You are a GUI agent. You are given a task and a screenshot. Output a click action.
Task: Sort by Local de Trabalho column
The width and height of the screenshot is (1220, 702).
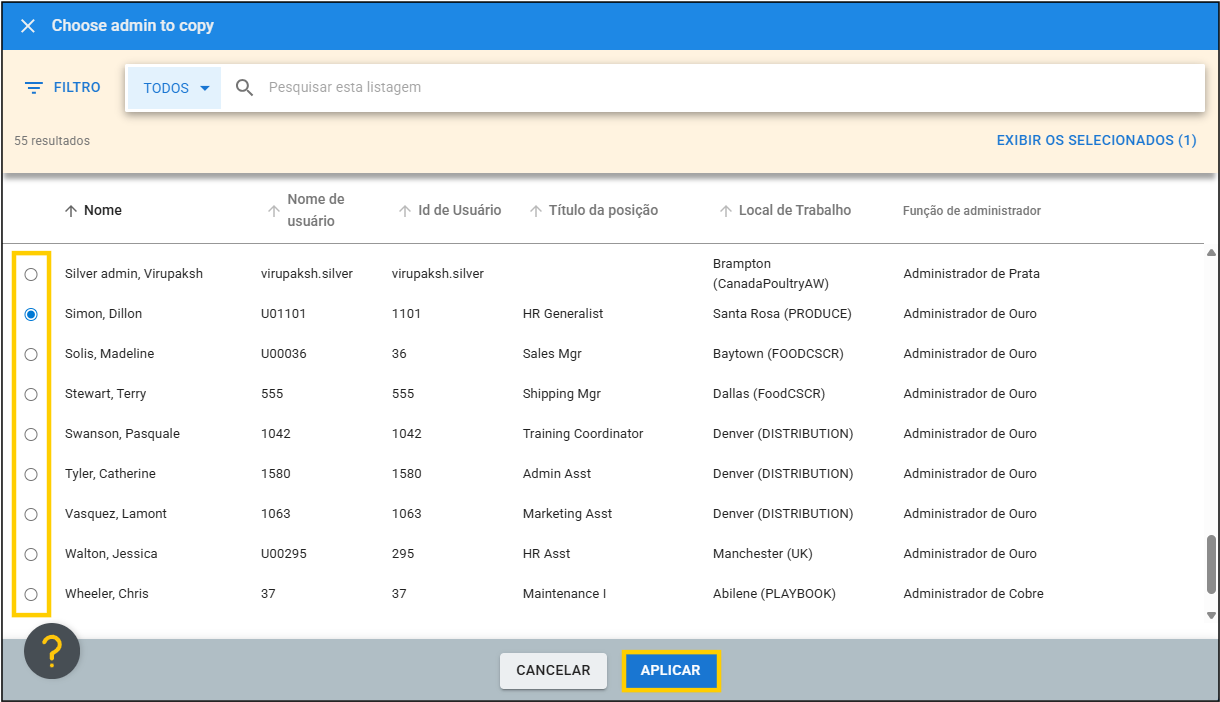click(785, 210)
